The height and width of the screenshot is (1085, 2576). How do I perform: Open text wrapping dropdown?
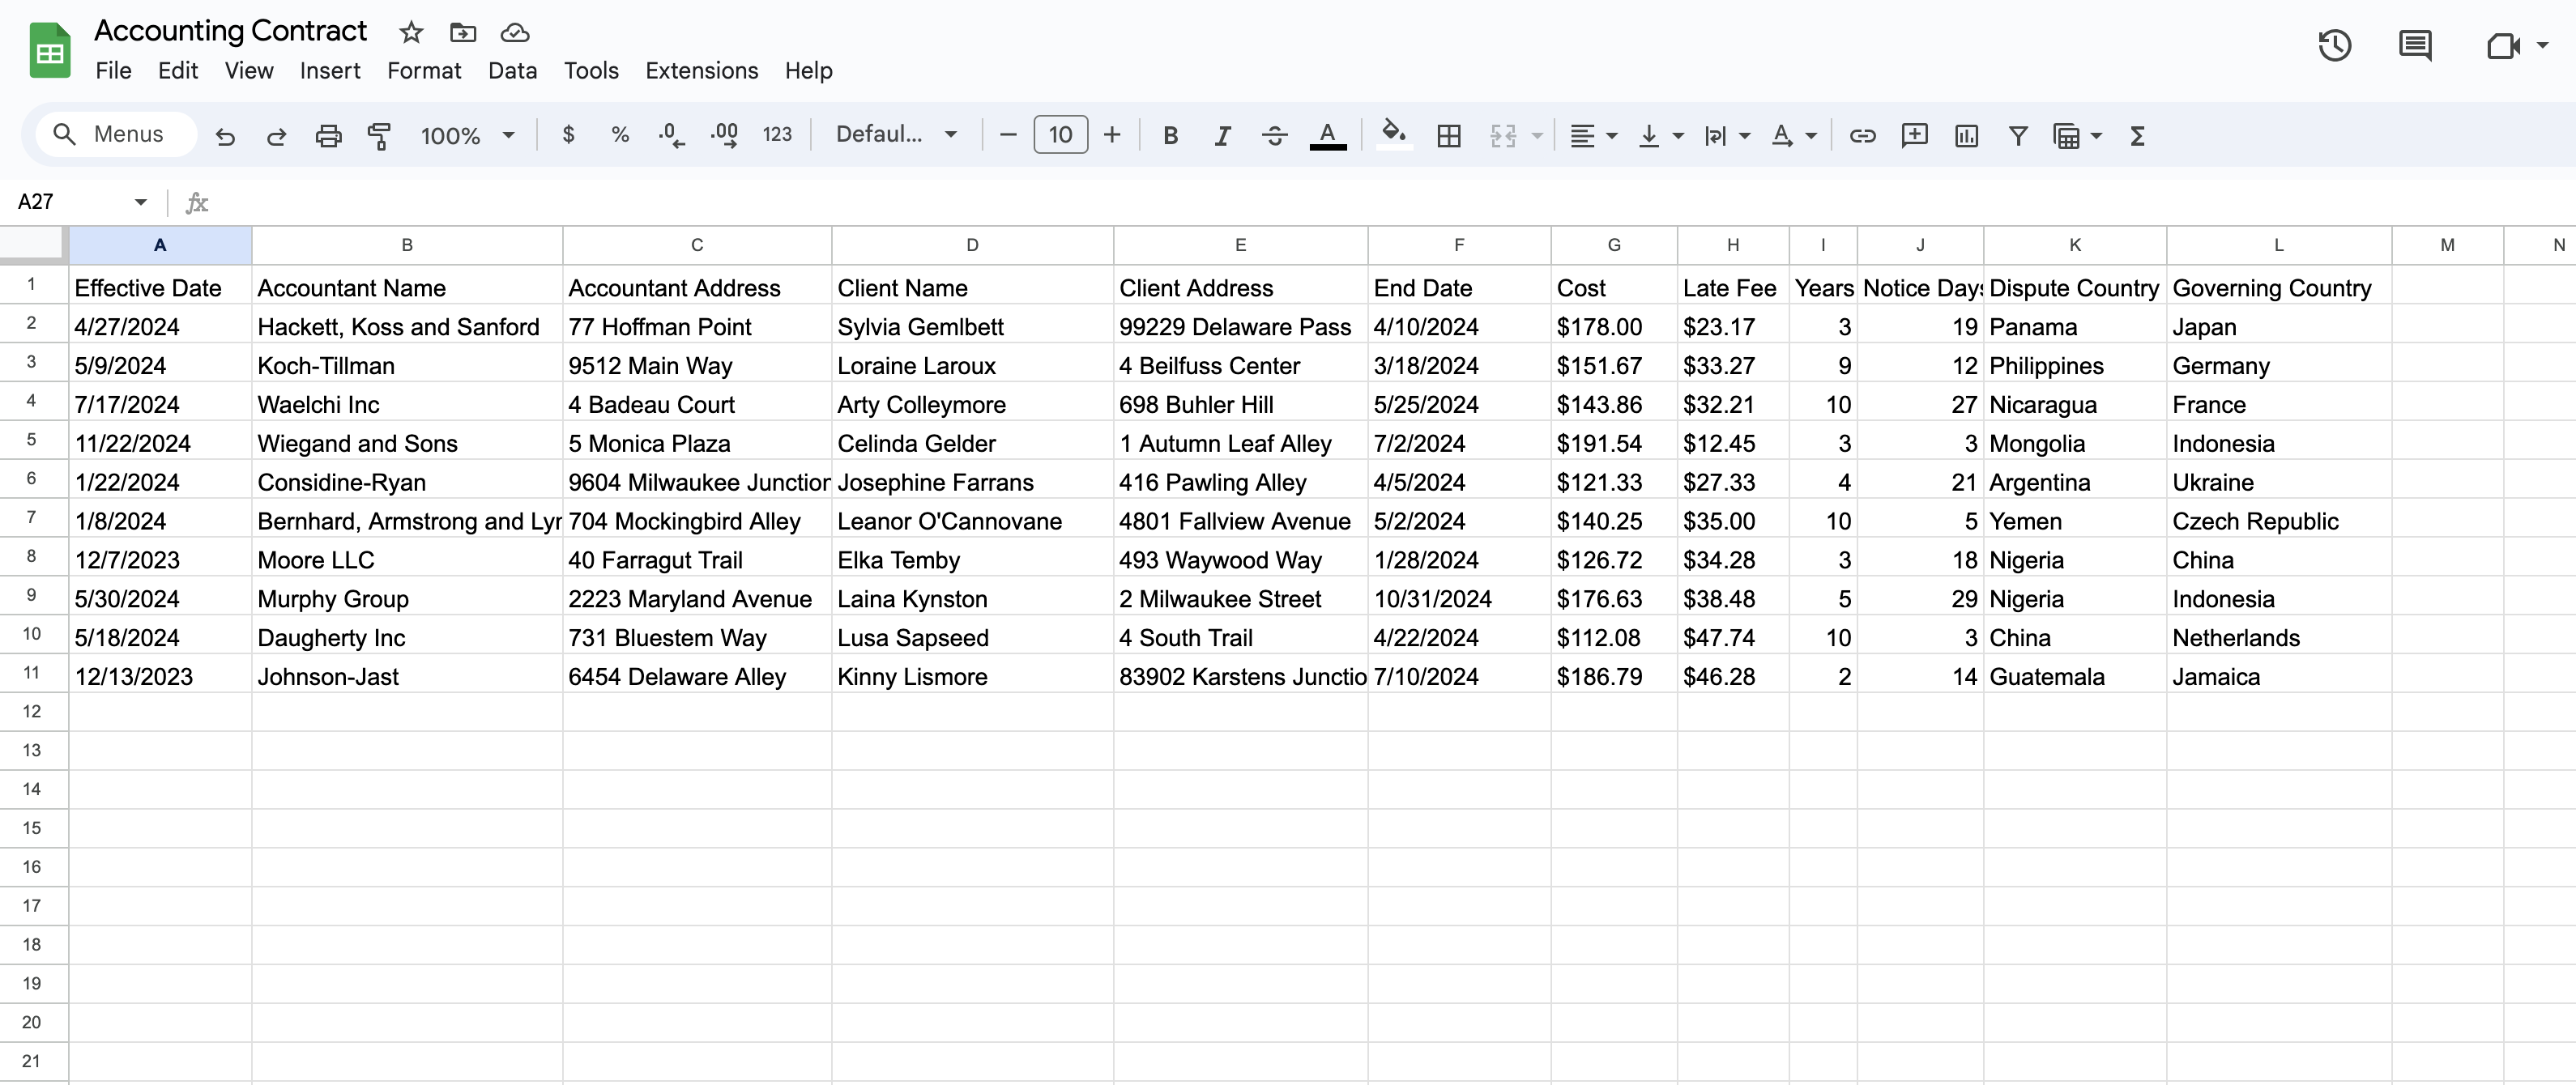pyautogui.click(x=1727, y=135)
